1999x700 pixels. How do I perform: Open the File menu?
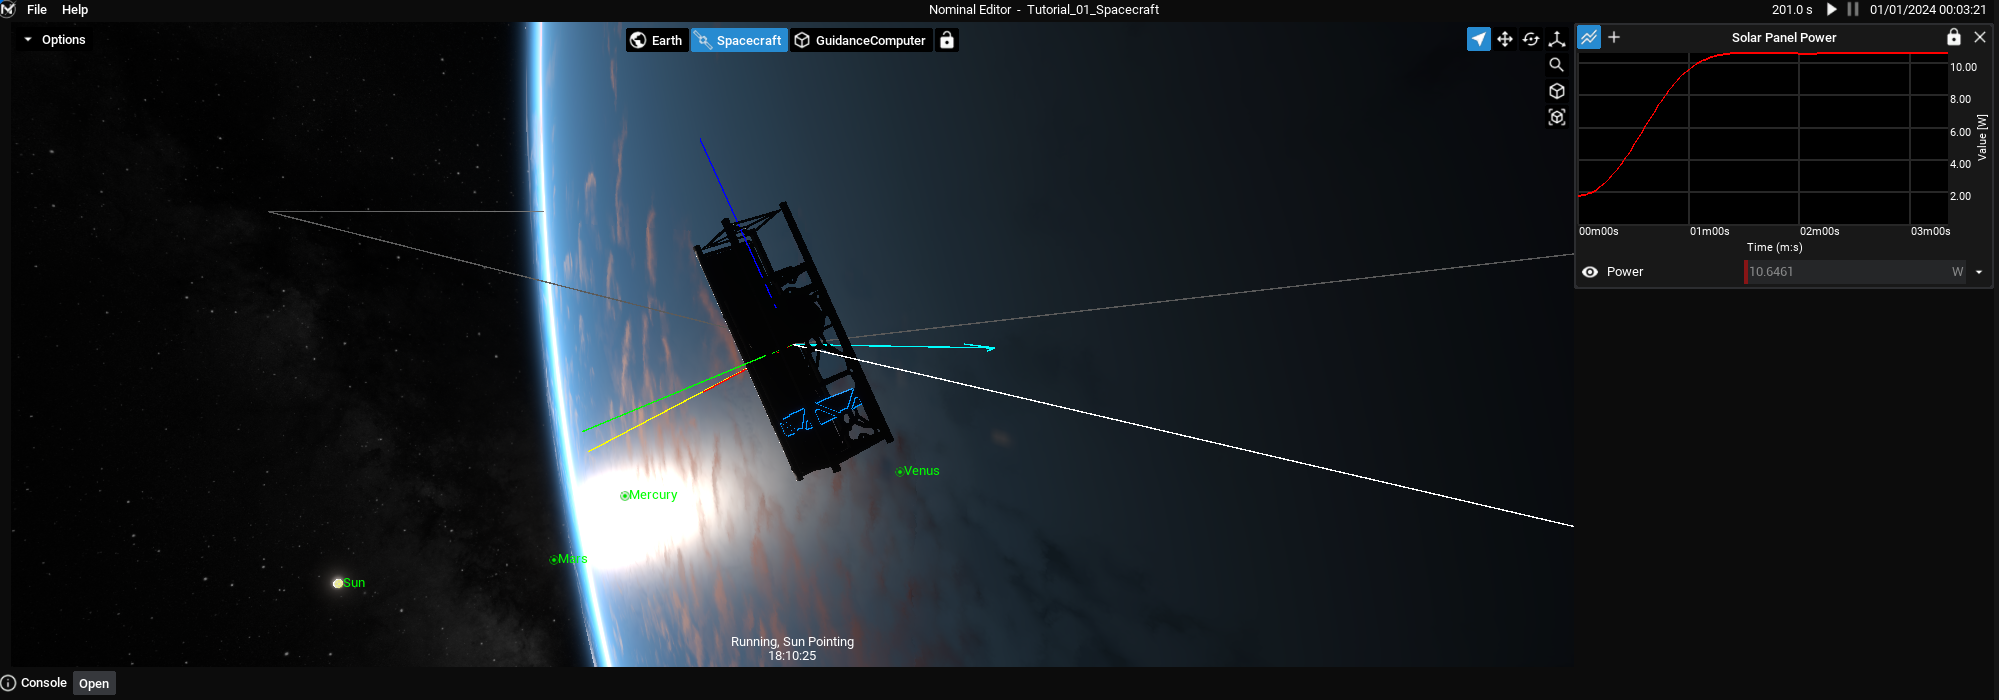[x=37, y=10]
